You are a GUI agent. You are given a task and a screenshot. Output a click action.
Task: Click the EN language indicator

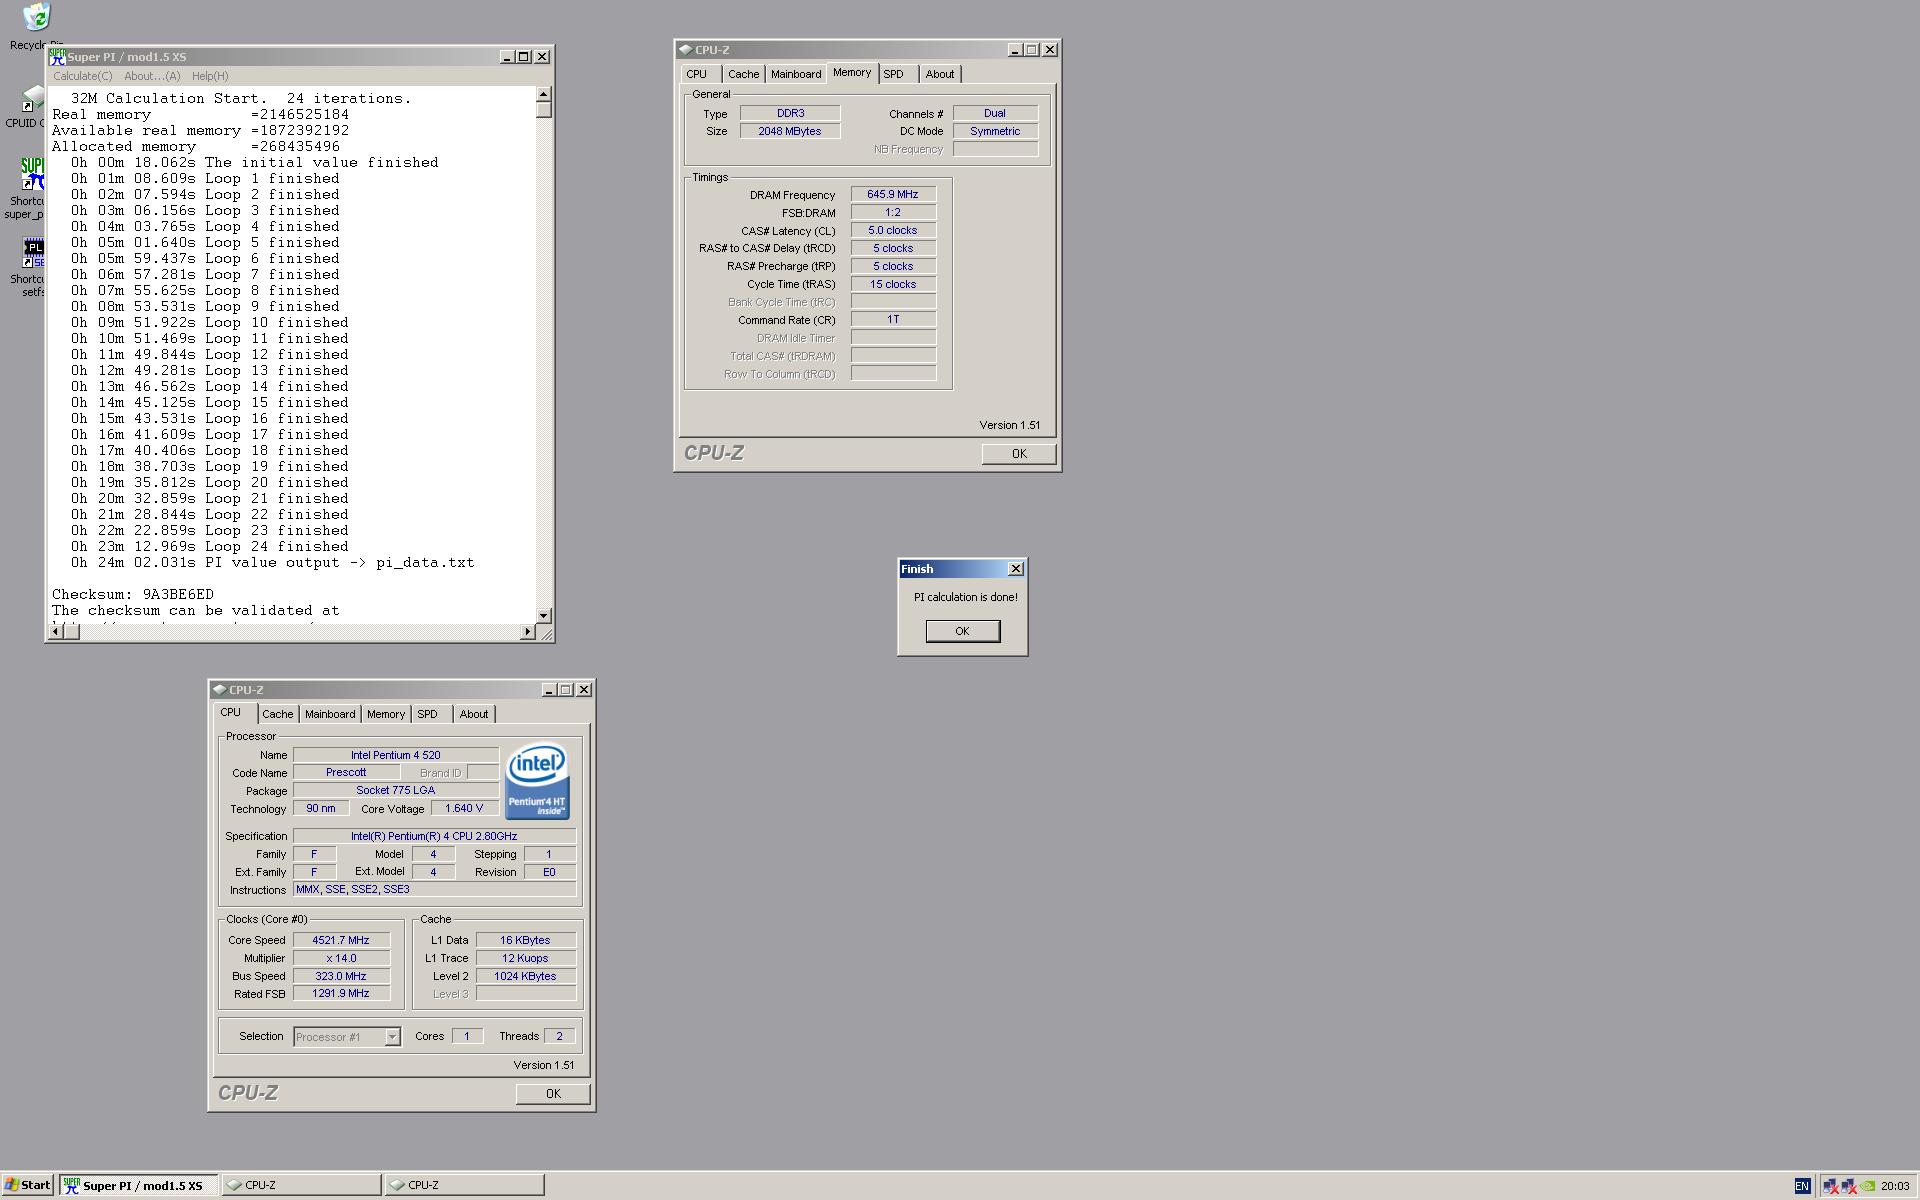[x=1801, y=1186]
